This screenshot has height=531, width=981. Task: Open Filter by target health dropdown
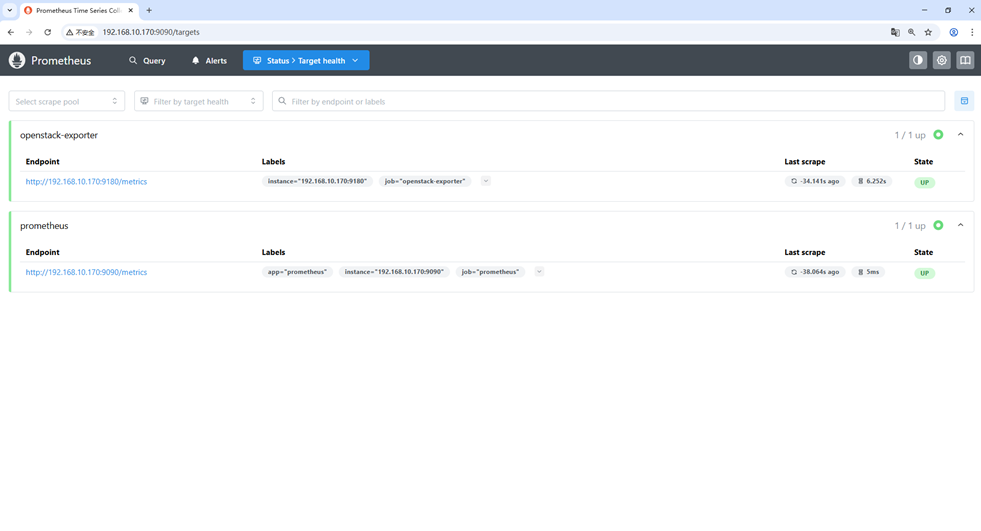coord(198,101)
